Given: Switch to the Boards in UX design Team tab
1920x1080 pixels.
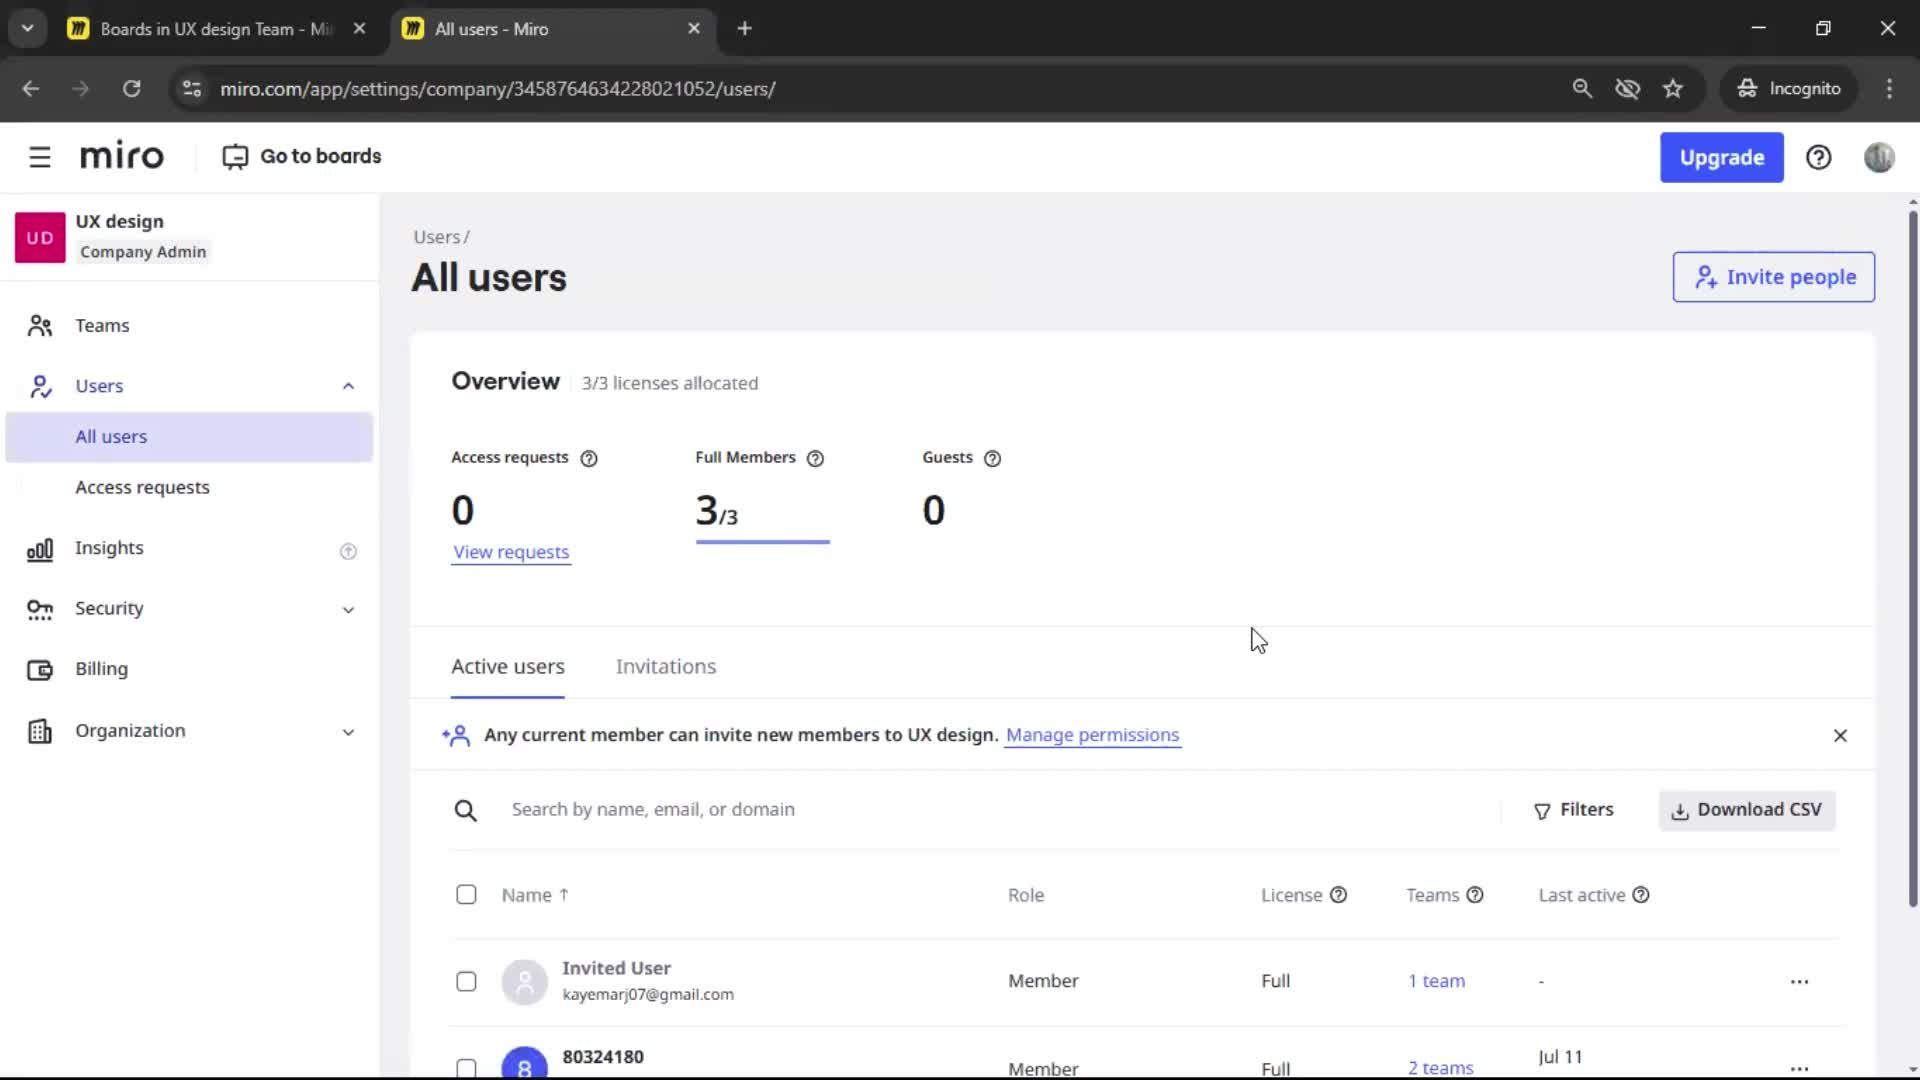Looking at the screenshot, I should (x=217, y=29).
